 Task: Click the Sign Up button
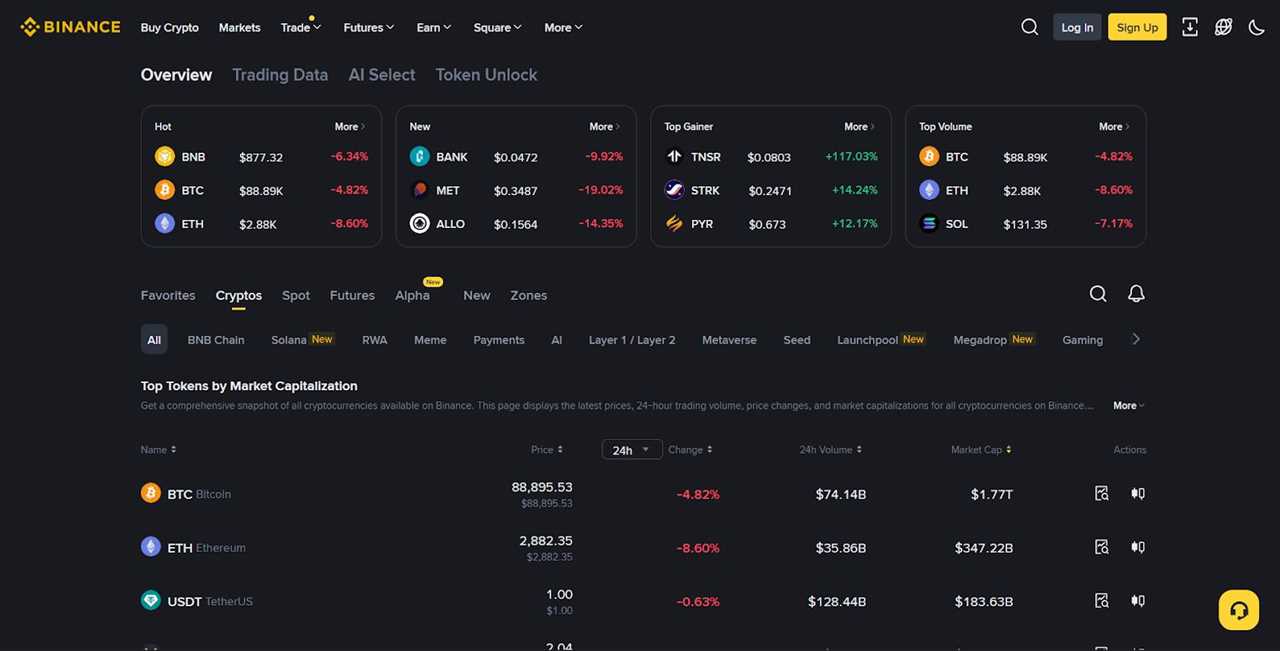click(x=1137, y=27)
